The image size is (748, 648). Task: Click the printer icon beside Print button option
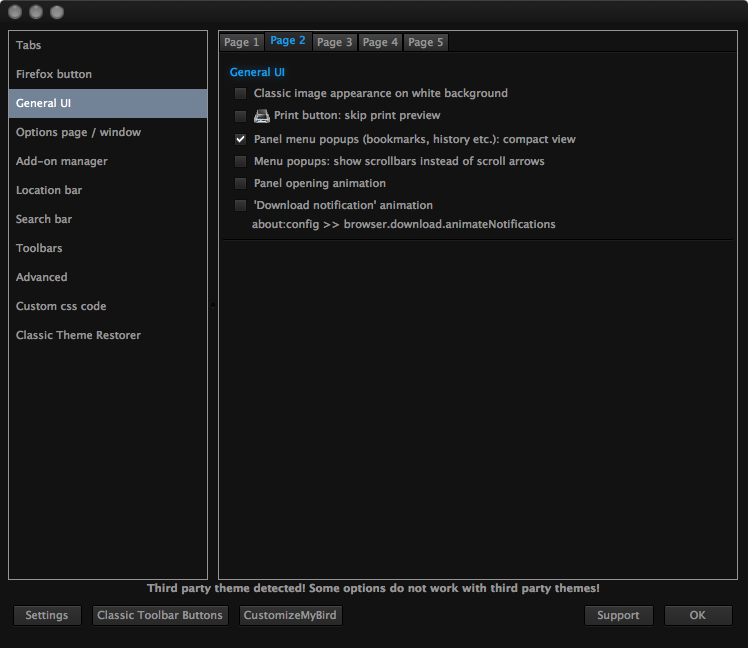261,116
